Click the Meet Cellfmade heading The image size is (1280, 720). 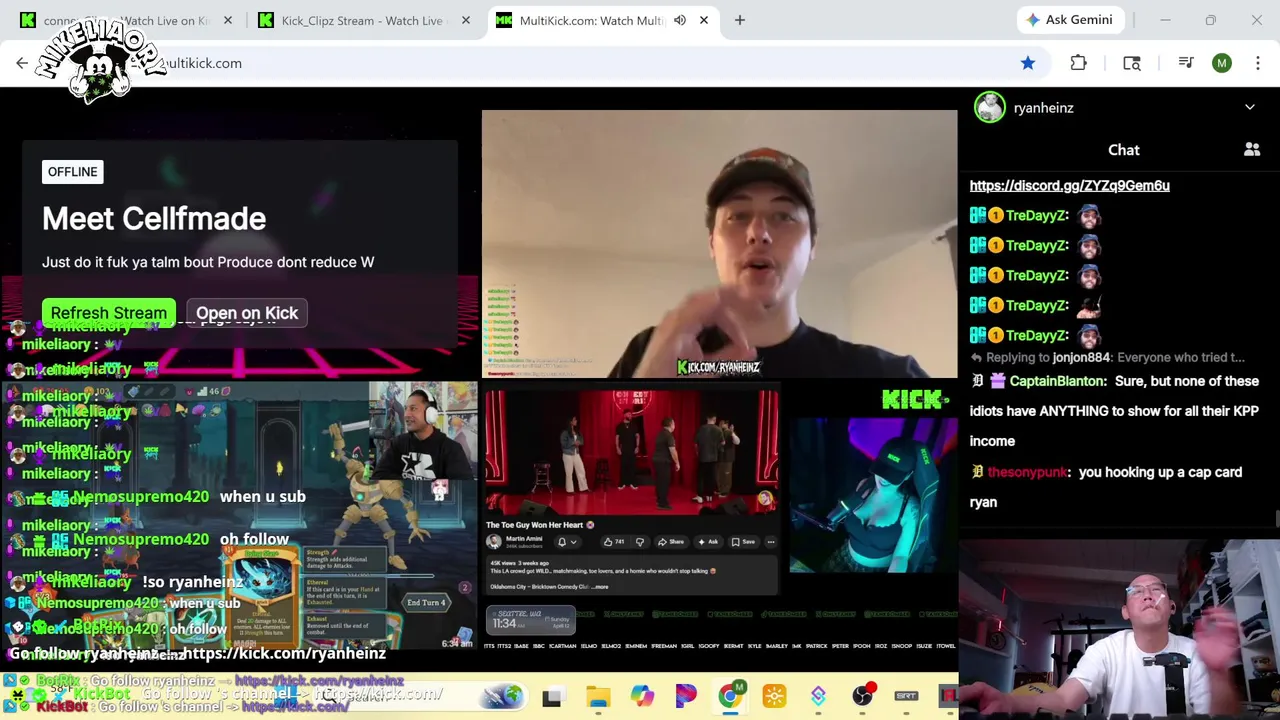154,219
